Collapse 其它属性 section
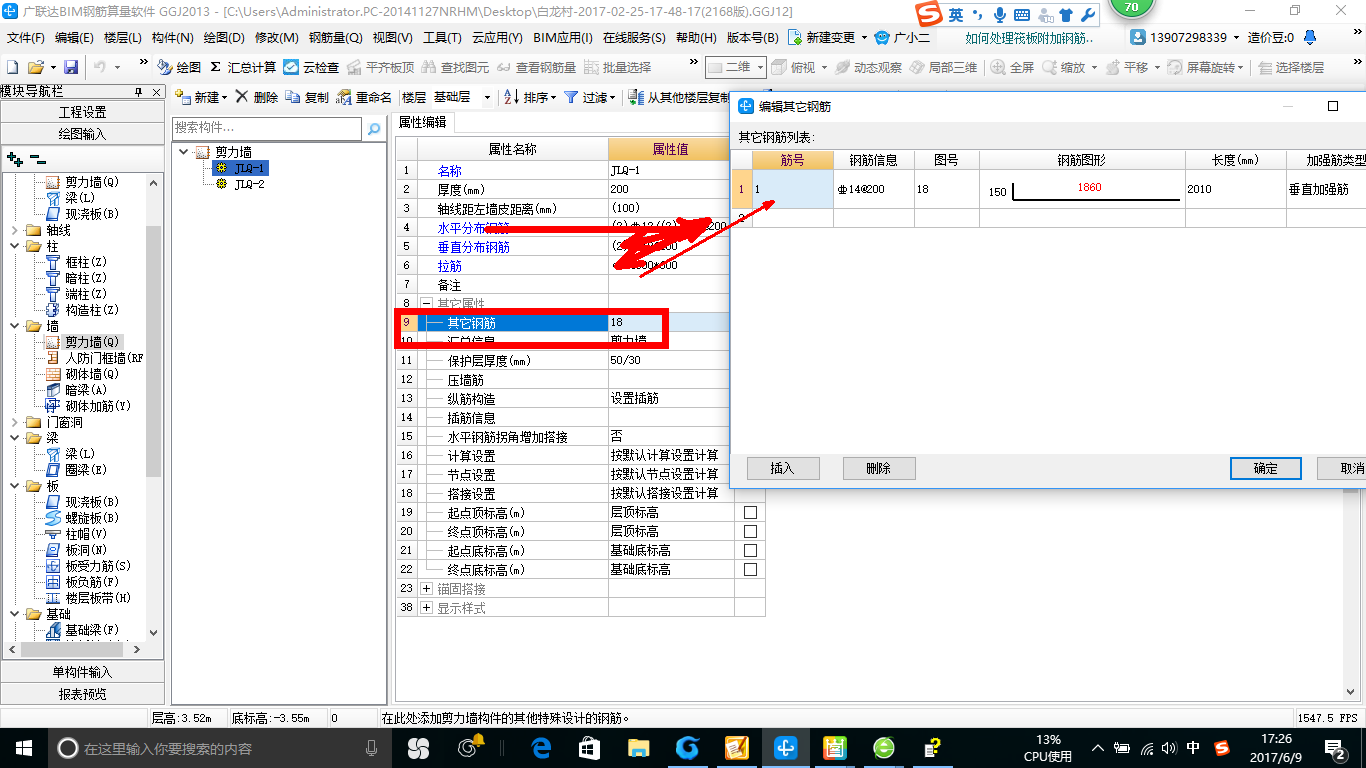 tap(426, 303)
